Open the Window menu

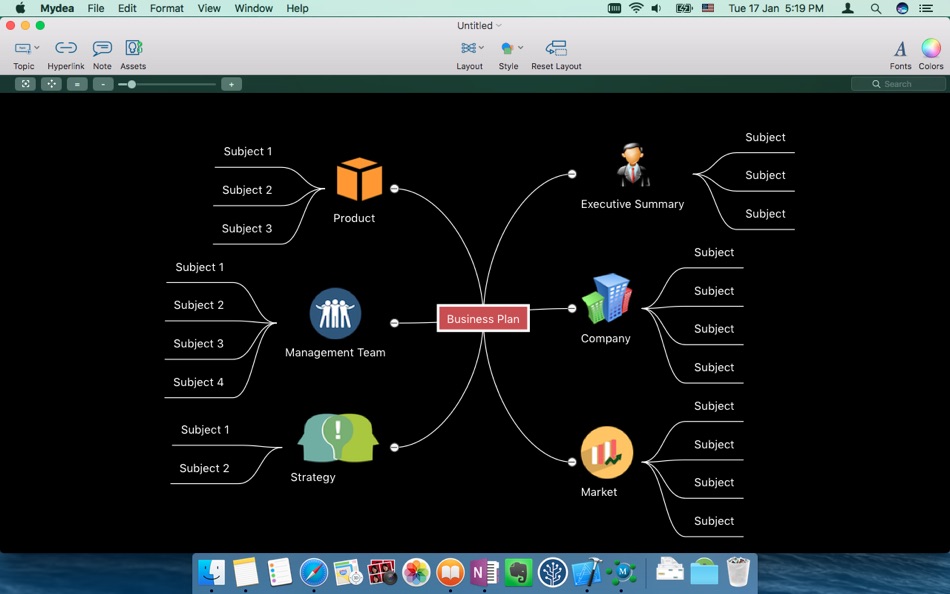pos(253,8)
